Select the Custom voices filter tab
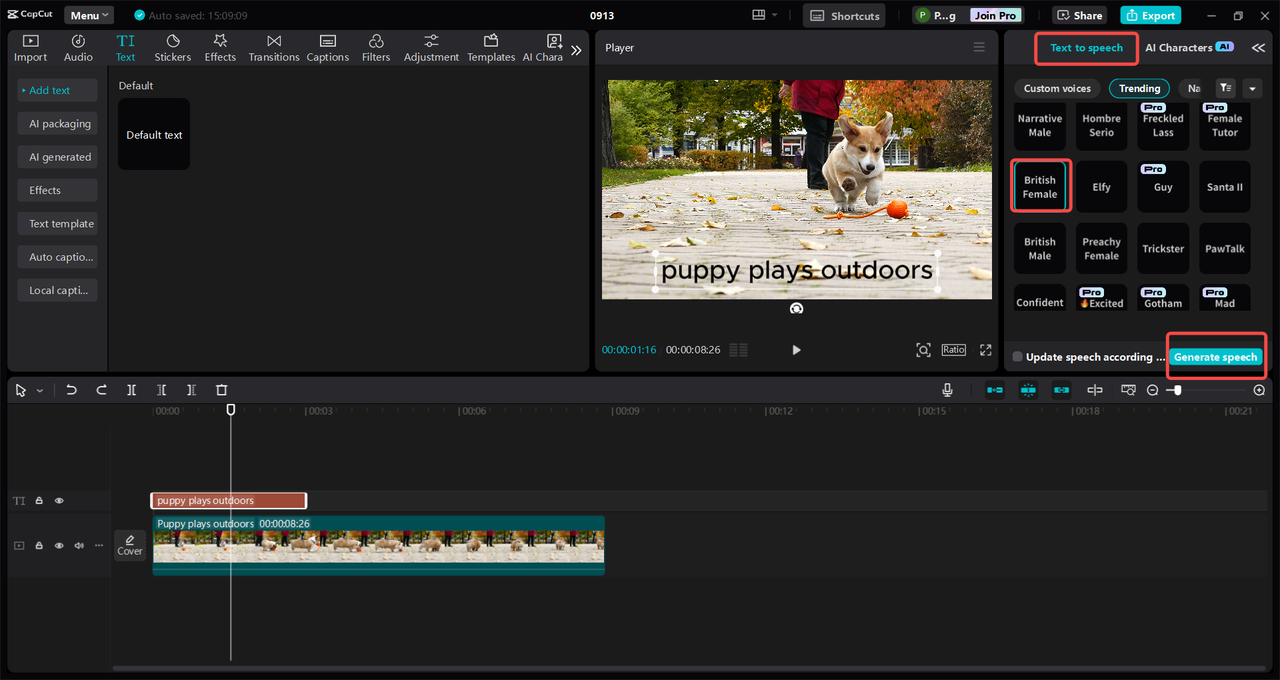 pos(1057,88)
